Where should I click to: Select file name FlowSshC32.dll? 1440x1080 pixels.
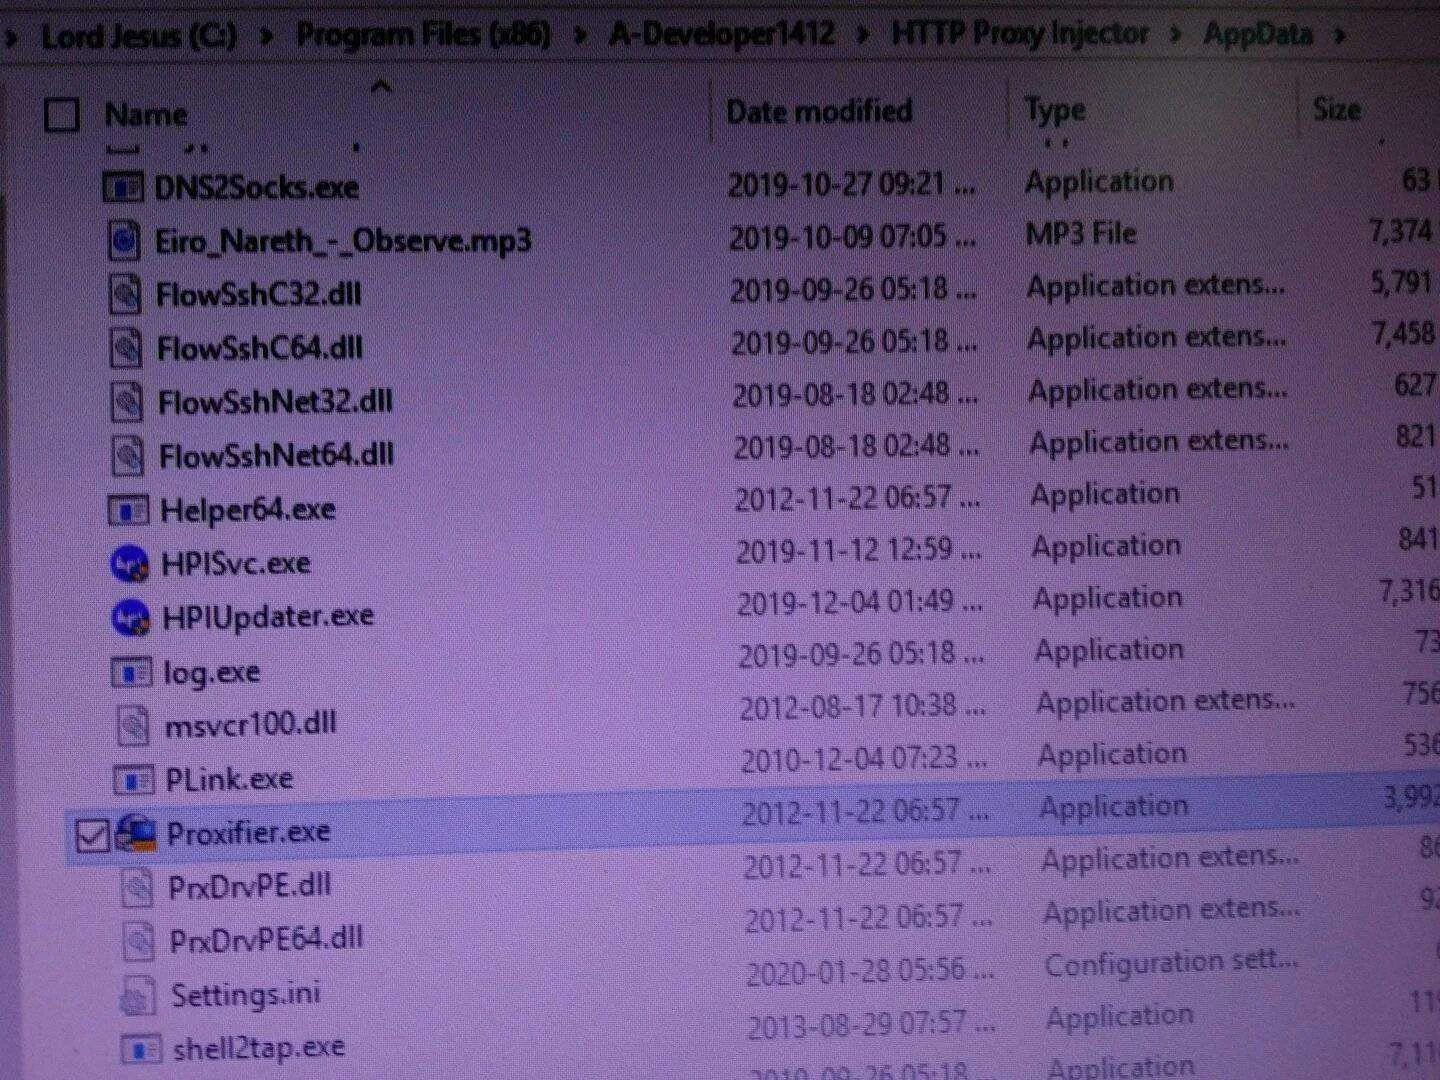click(x=258, y=294)
